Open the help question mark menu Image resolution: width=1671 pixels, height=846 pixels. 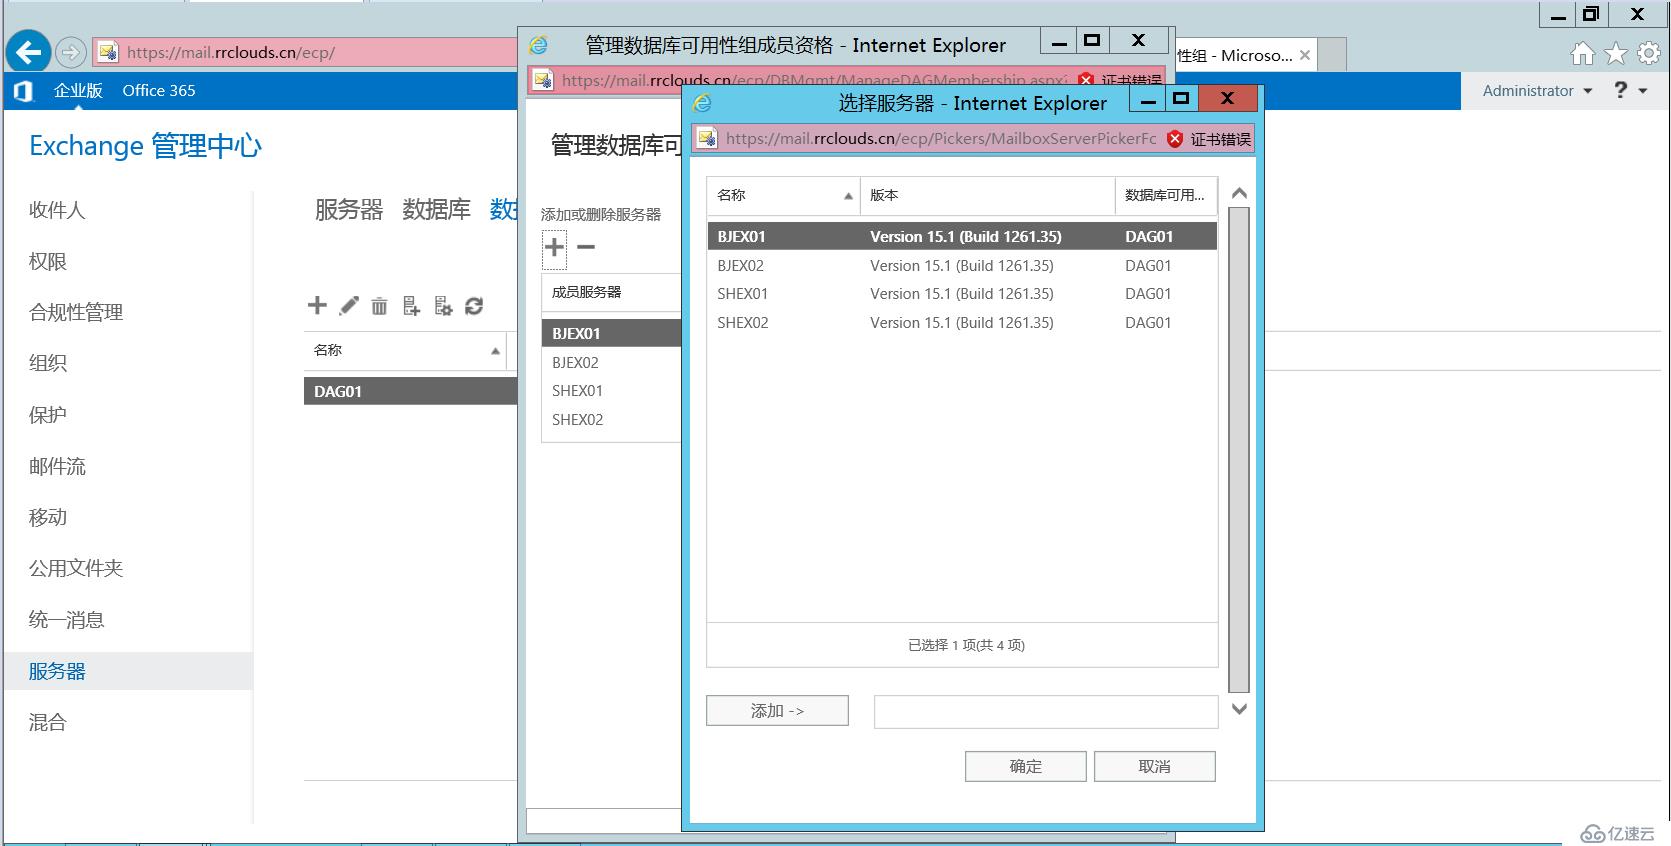(1630, 90)
